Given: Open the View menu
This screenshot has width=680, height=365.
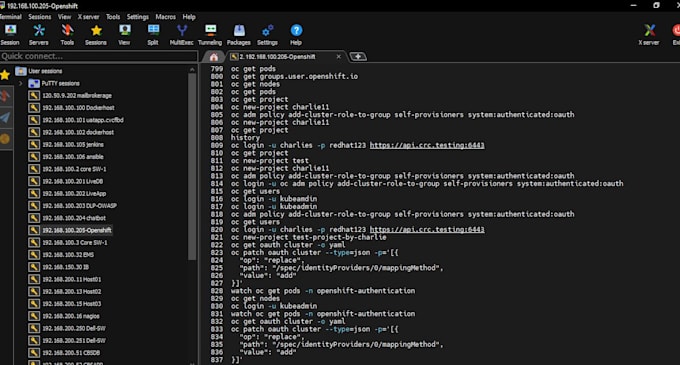Looking at the screenshot, I should (64, 17).
